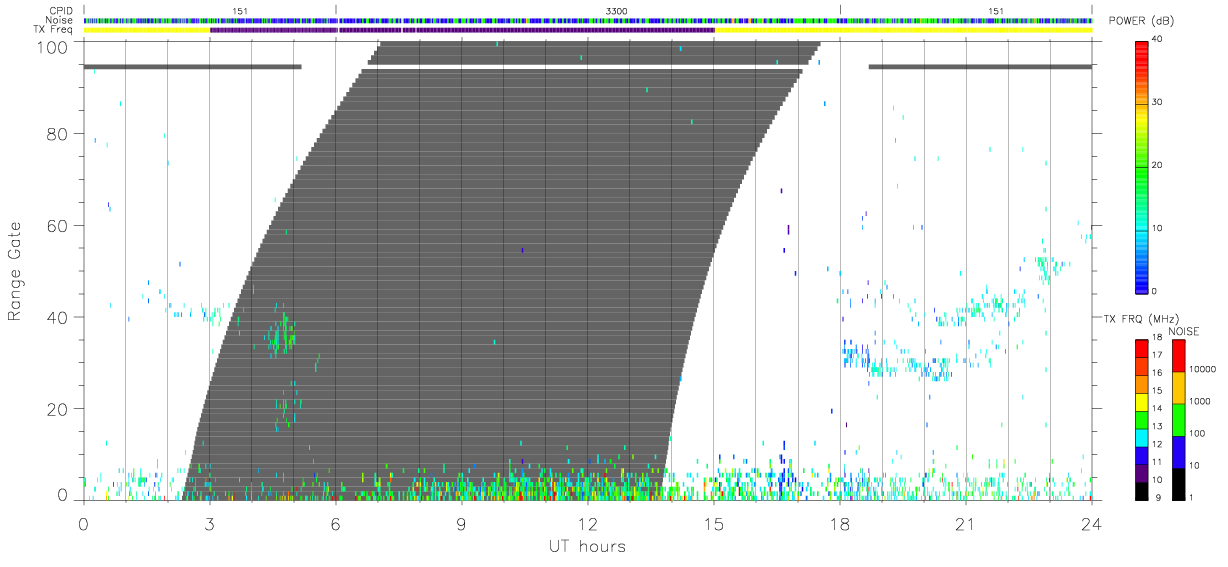Click the 20 label on the POWER scale

click(x=1159, y=166)
